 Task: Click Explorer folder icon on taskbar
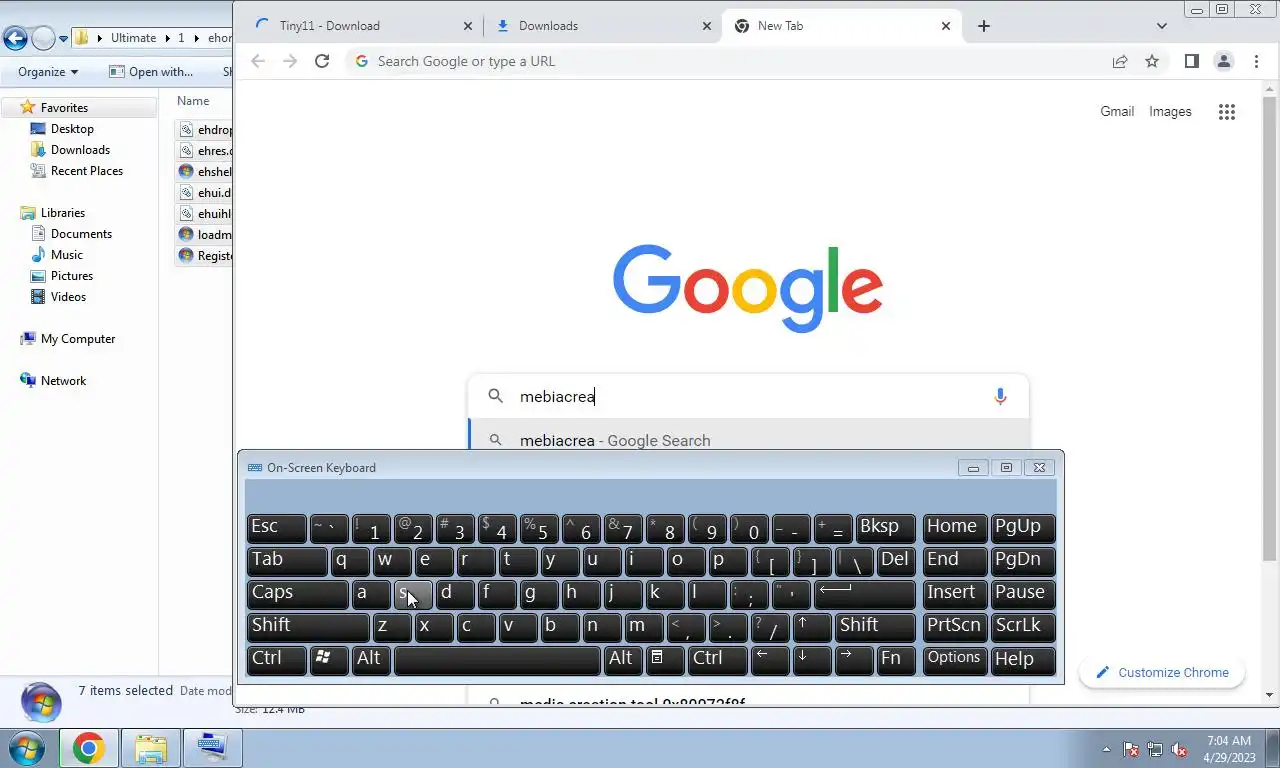[151, 748]
